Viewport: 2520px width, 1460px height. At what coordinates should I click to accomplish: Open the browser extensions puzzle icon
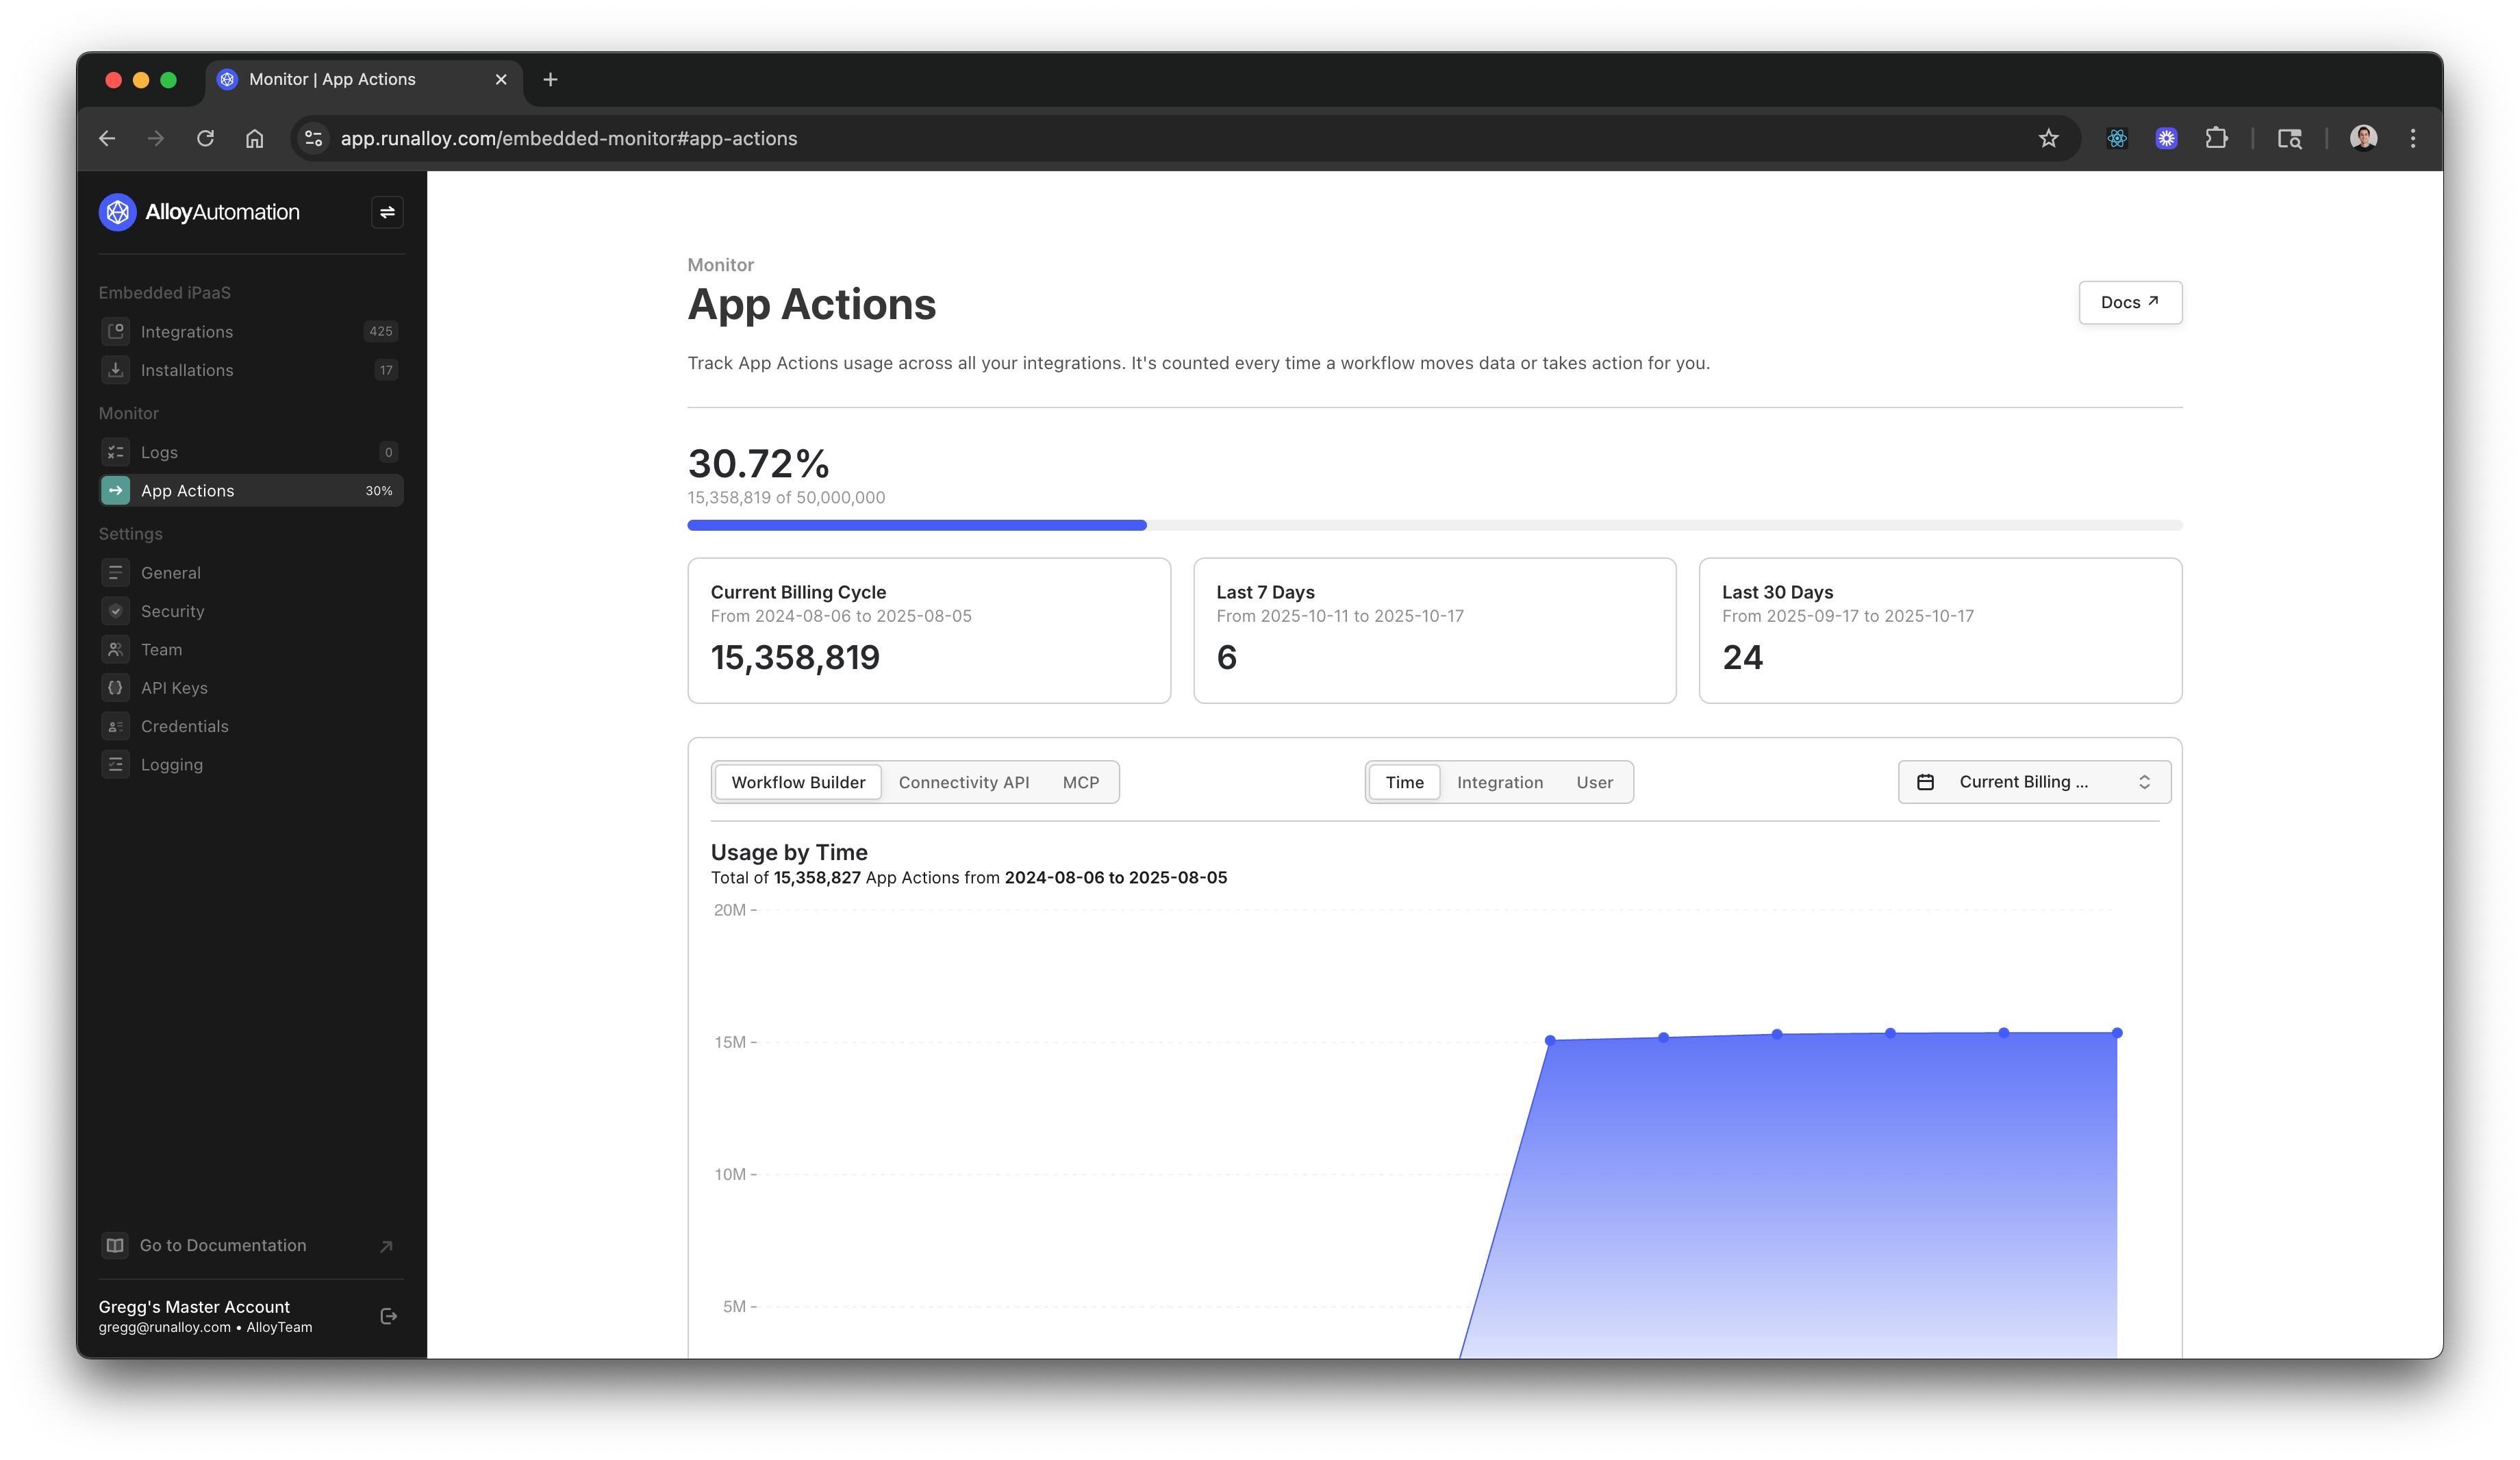pos(2216,138)
